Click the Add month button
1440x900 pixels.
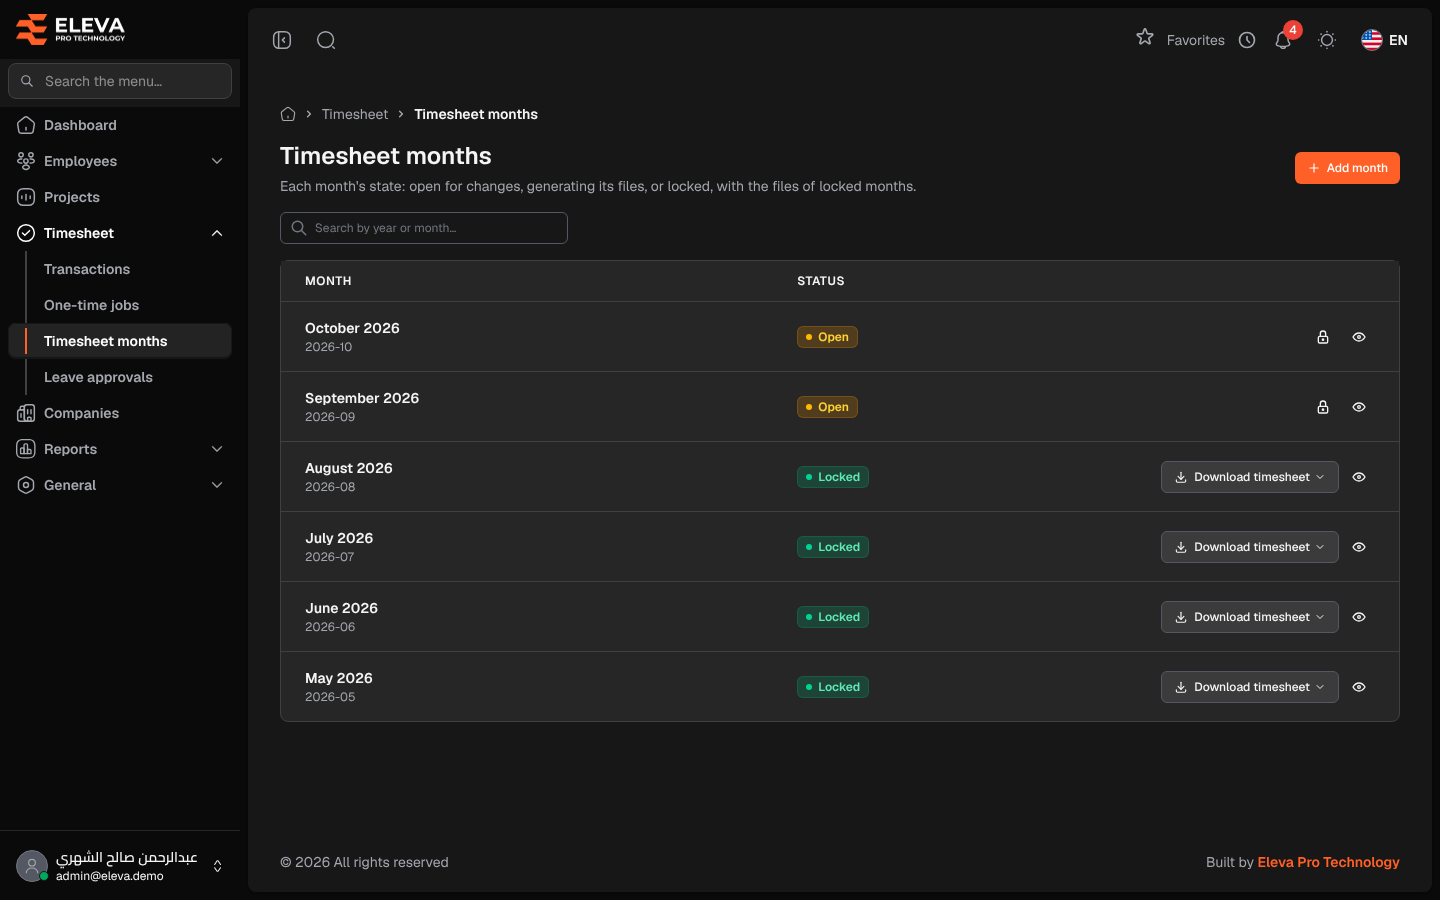click(1347, 168)
